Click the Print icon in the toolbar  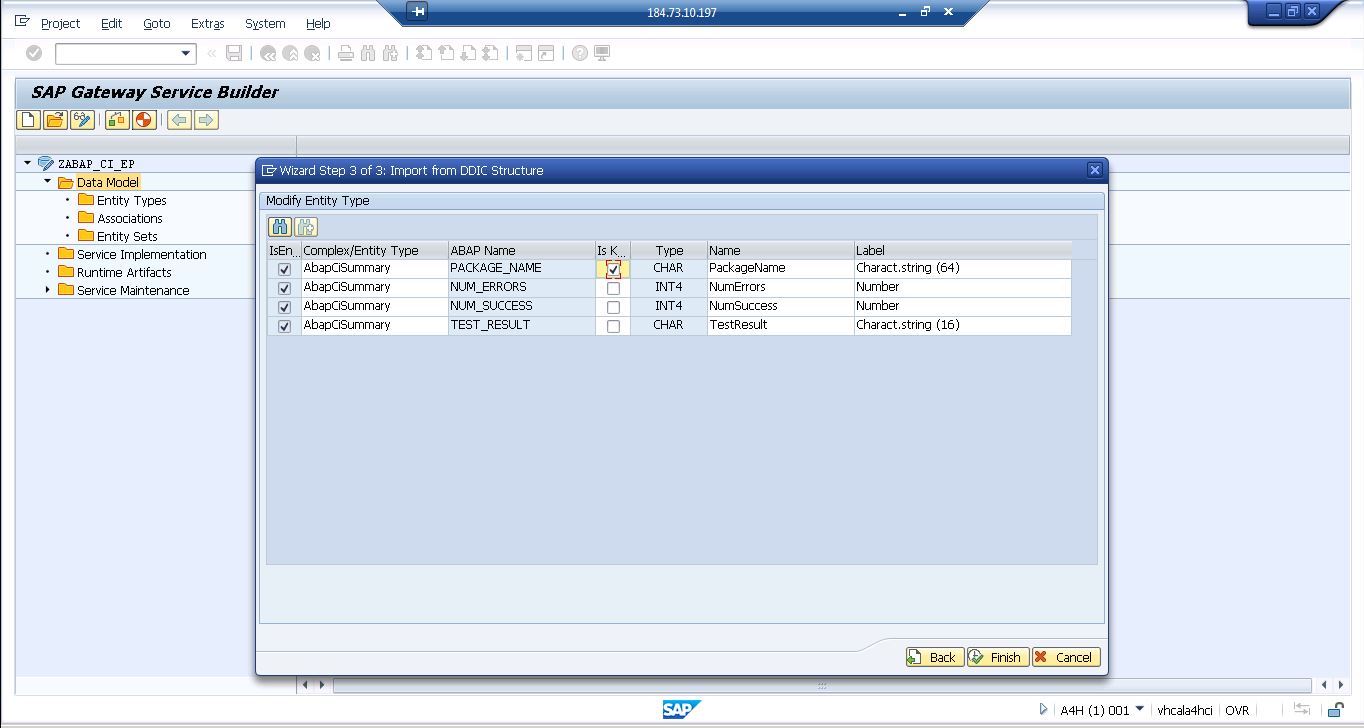345,53
